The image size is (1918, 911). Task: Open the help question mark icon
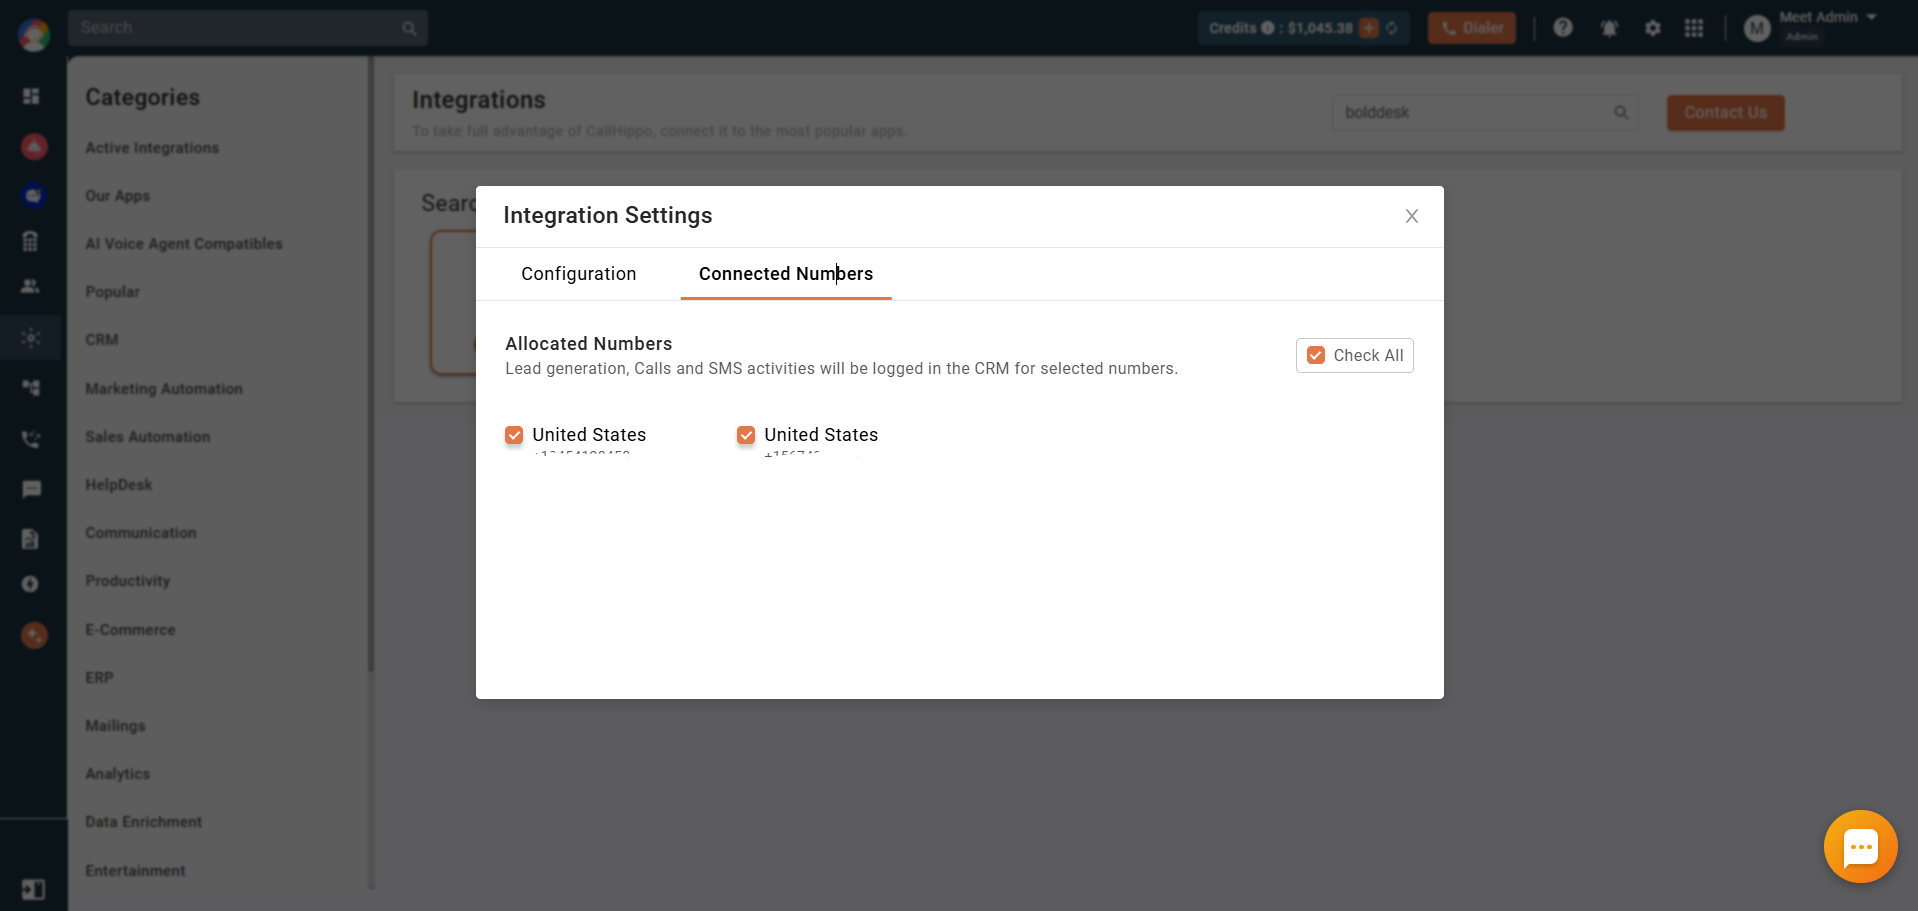point(1563,28)
